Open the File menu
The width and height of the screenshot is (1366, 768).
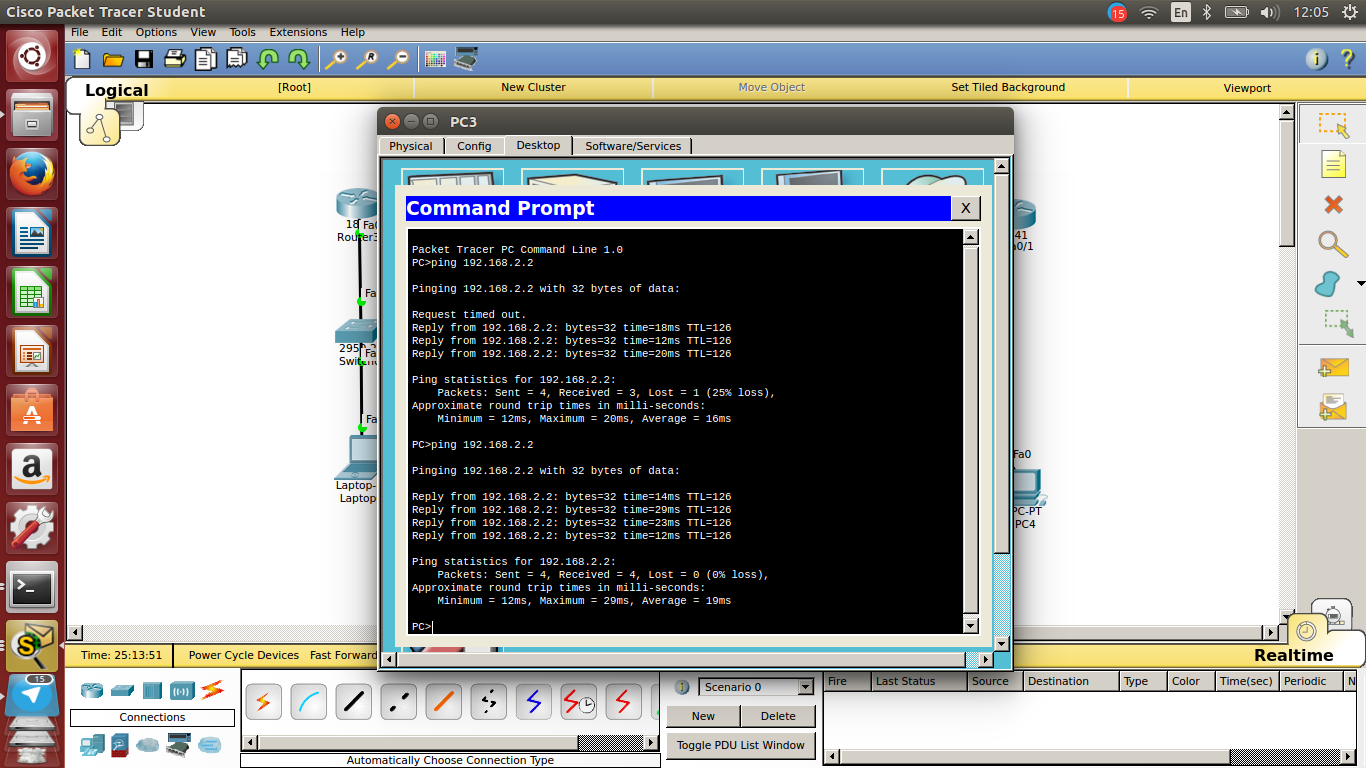80,32
